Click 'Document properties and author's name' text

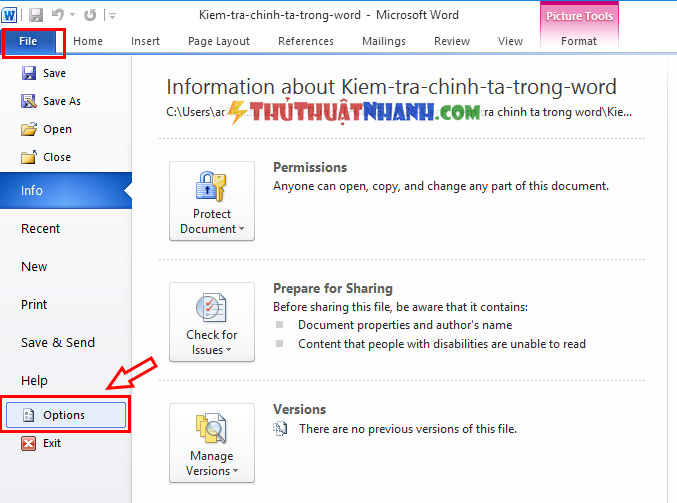coord(405,325)
